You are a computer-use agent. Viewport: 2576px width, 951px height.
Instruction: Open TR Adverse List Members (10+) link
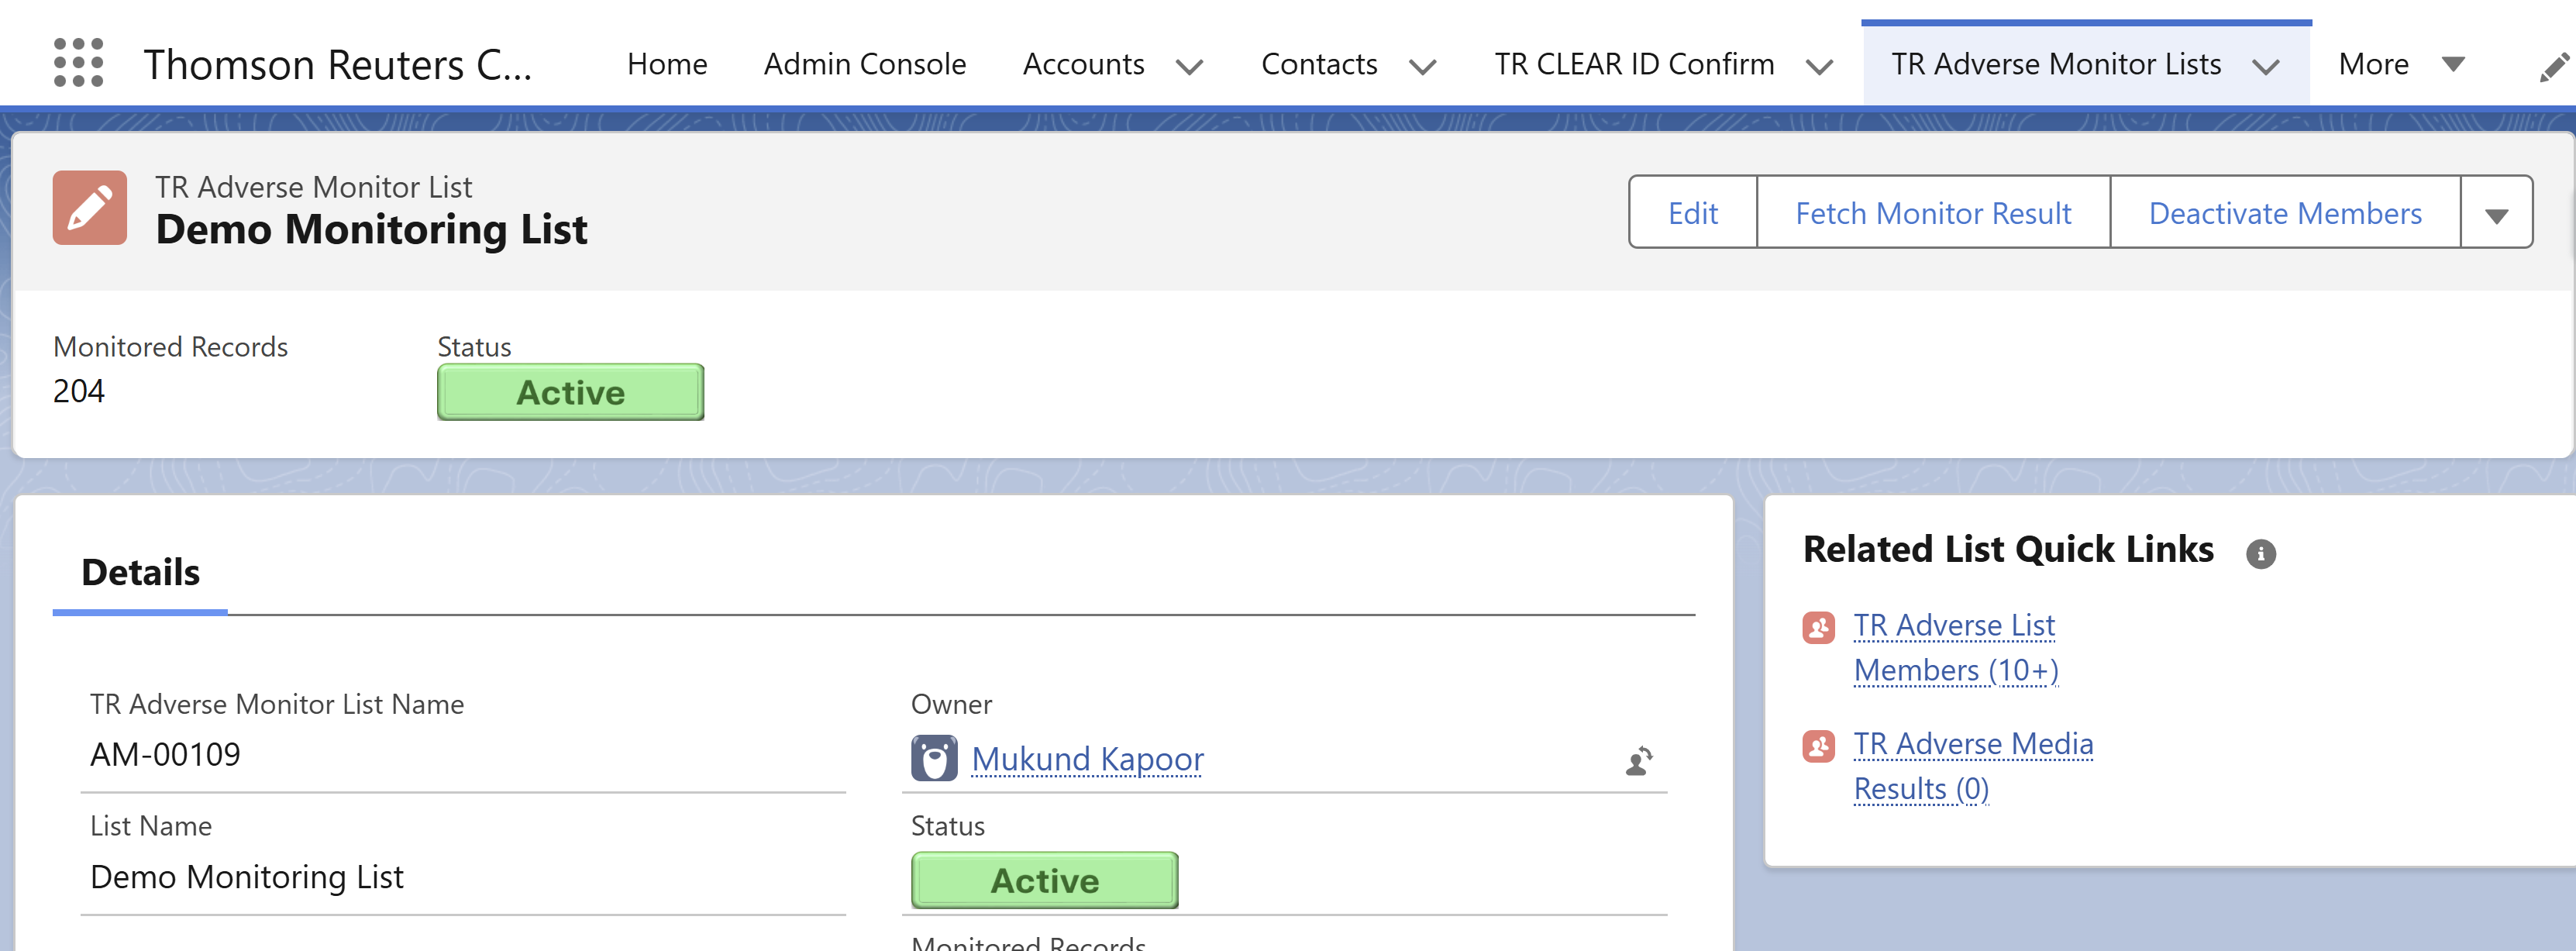point(1955,648)
